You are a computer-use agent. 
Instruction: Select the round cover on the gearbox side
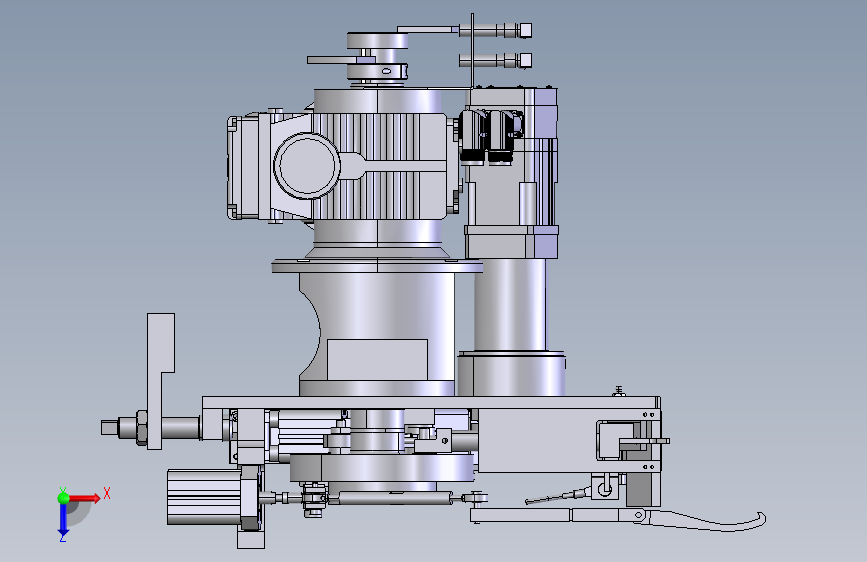(306, 166)
